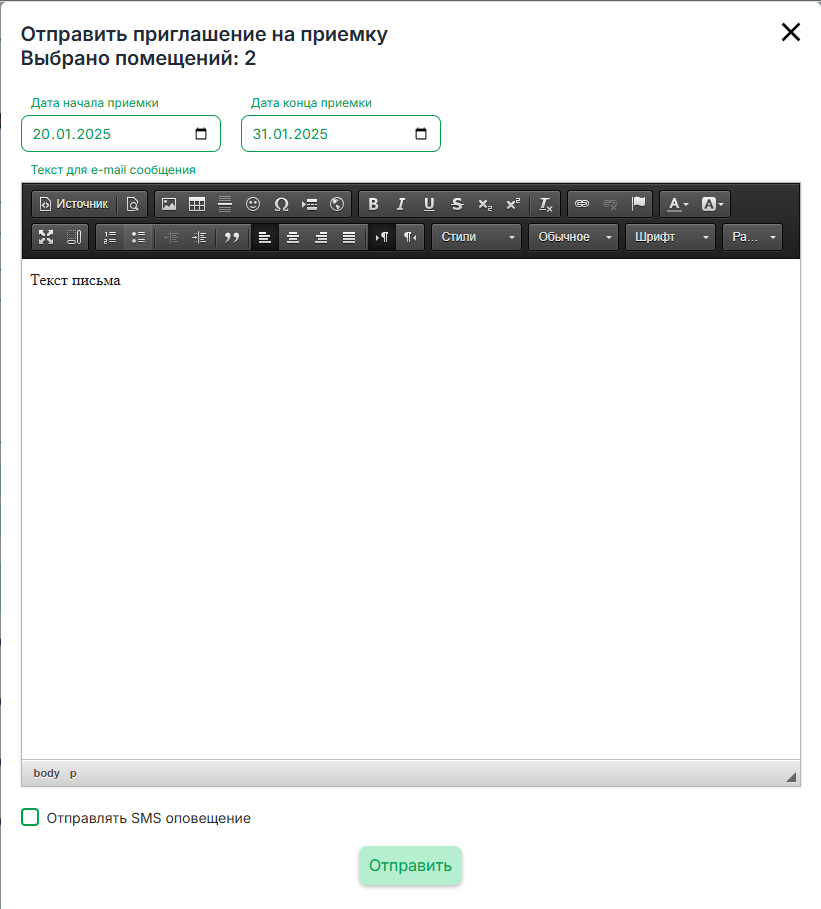Open background color picker
Screen dimensions: 821x909
point(712,204)
